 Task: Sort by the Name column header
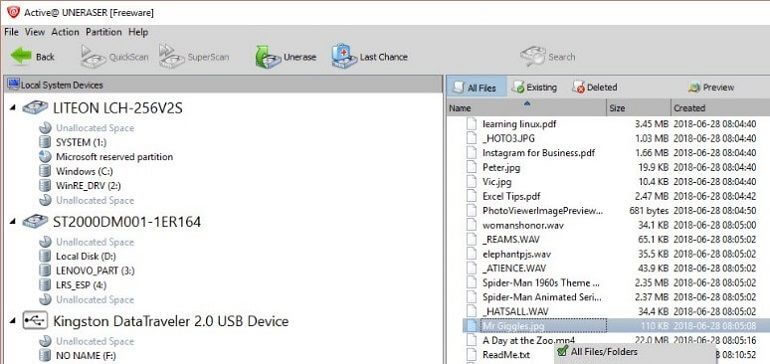(527, 108)
